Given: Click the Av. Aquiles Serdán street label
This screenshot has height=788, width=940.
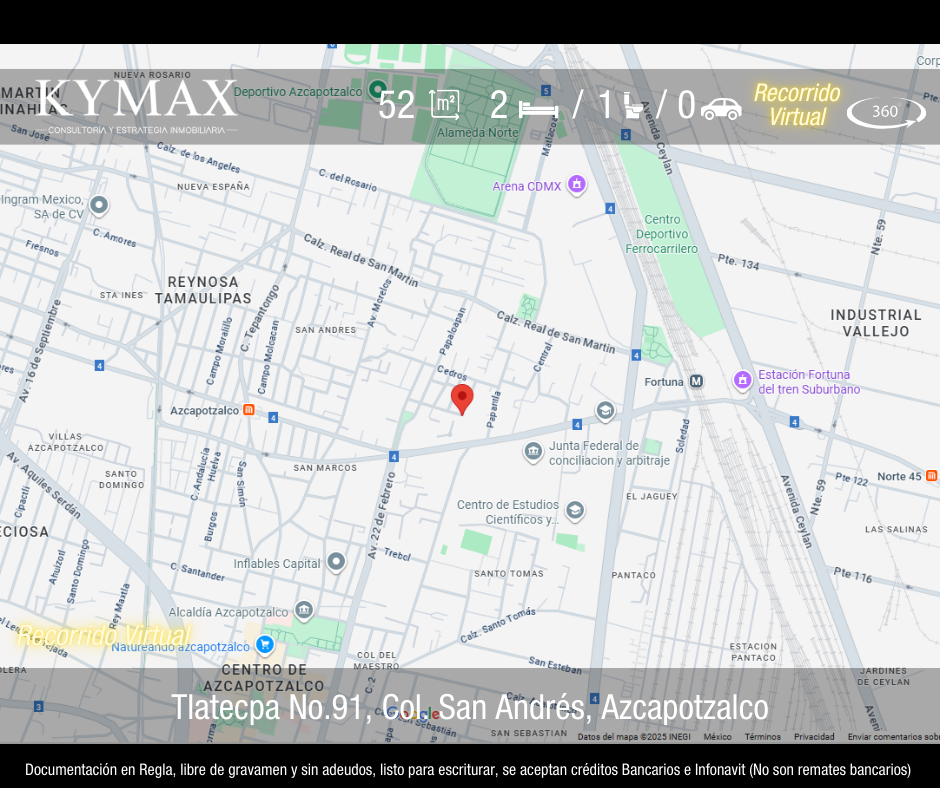Looking at the screenshot, I should coord(44,485).
